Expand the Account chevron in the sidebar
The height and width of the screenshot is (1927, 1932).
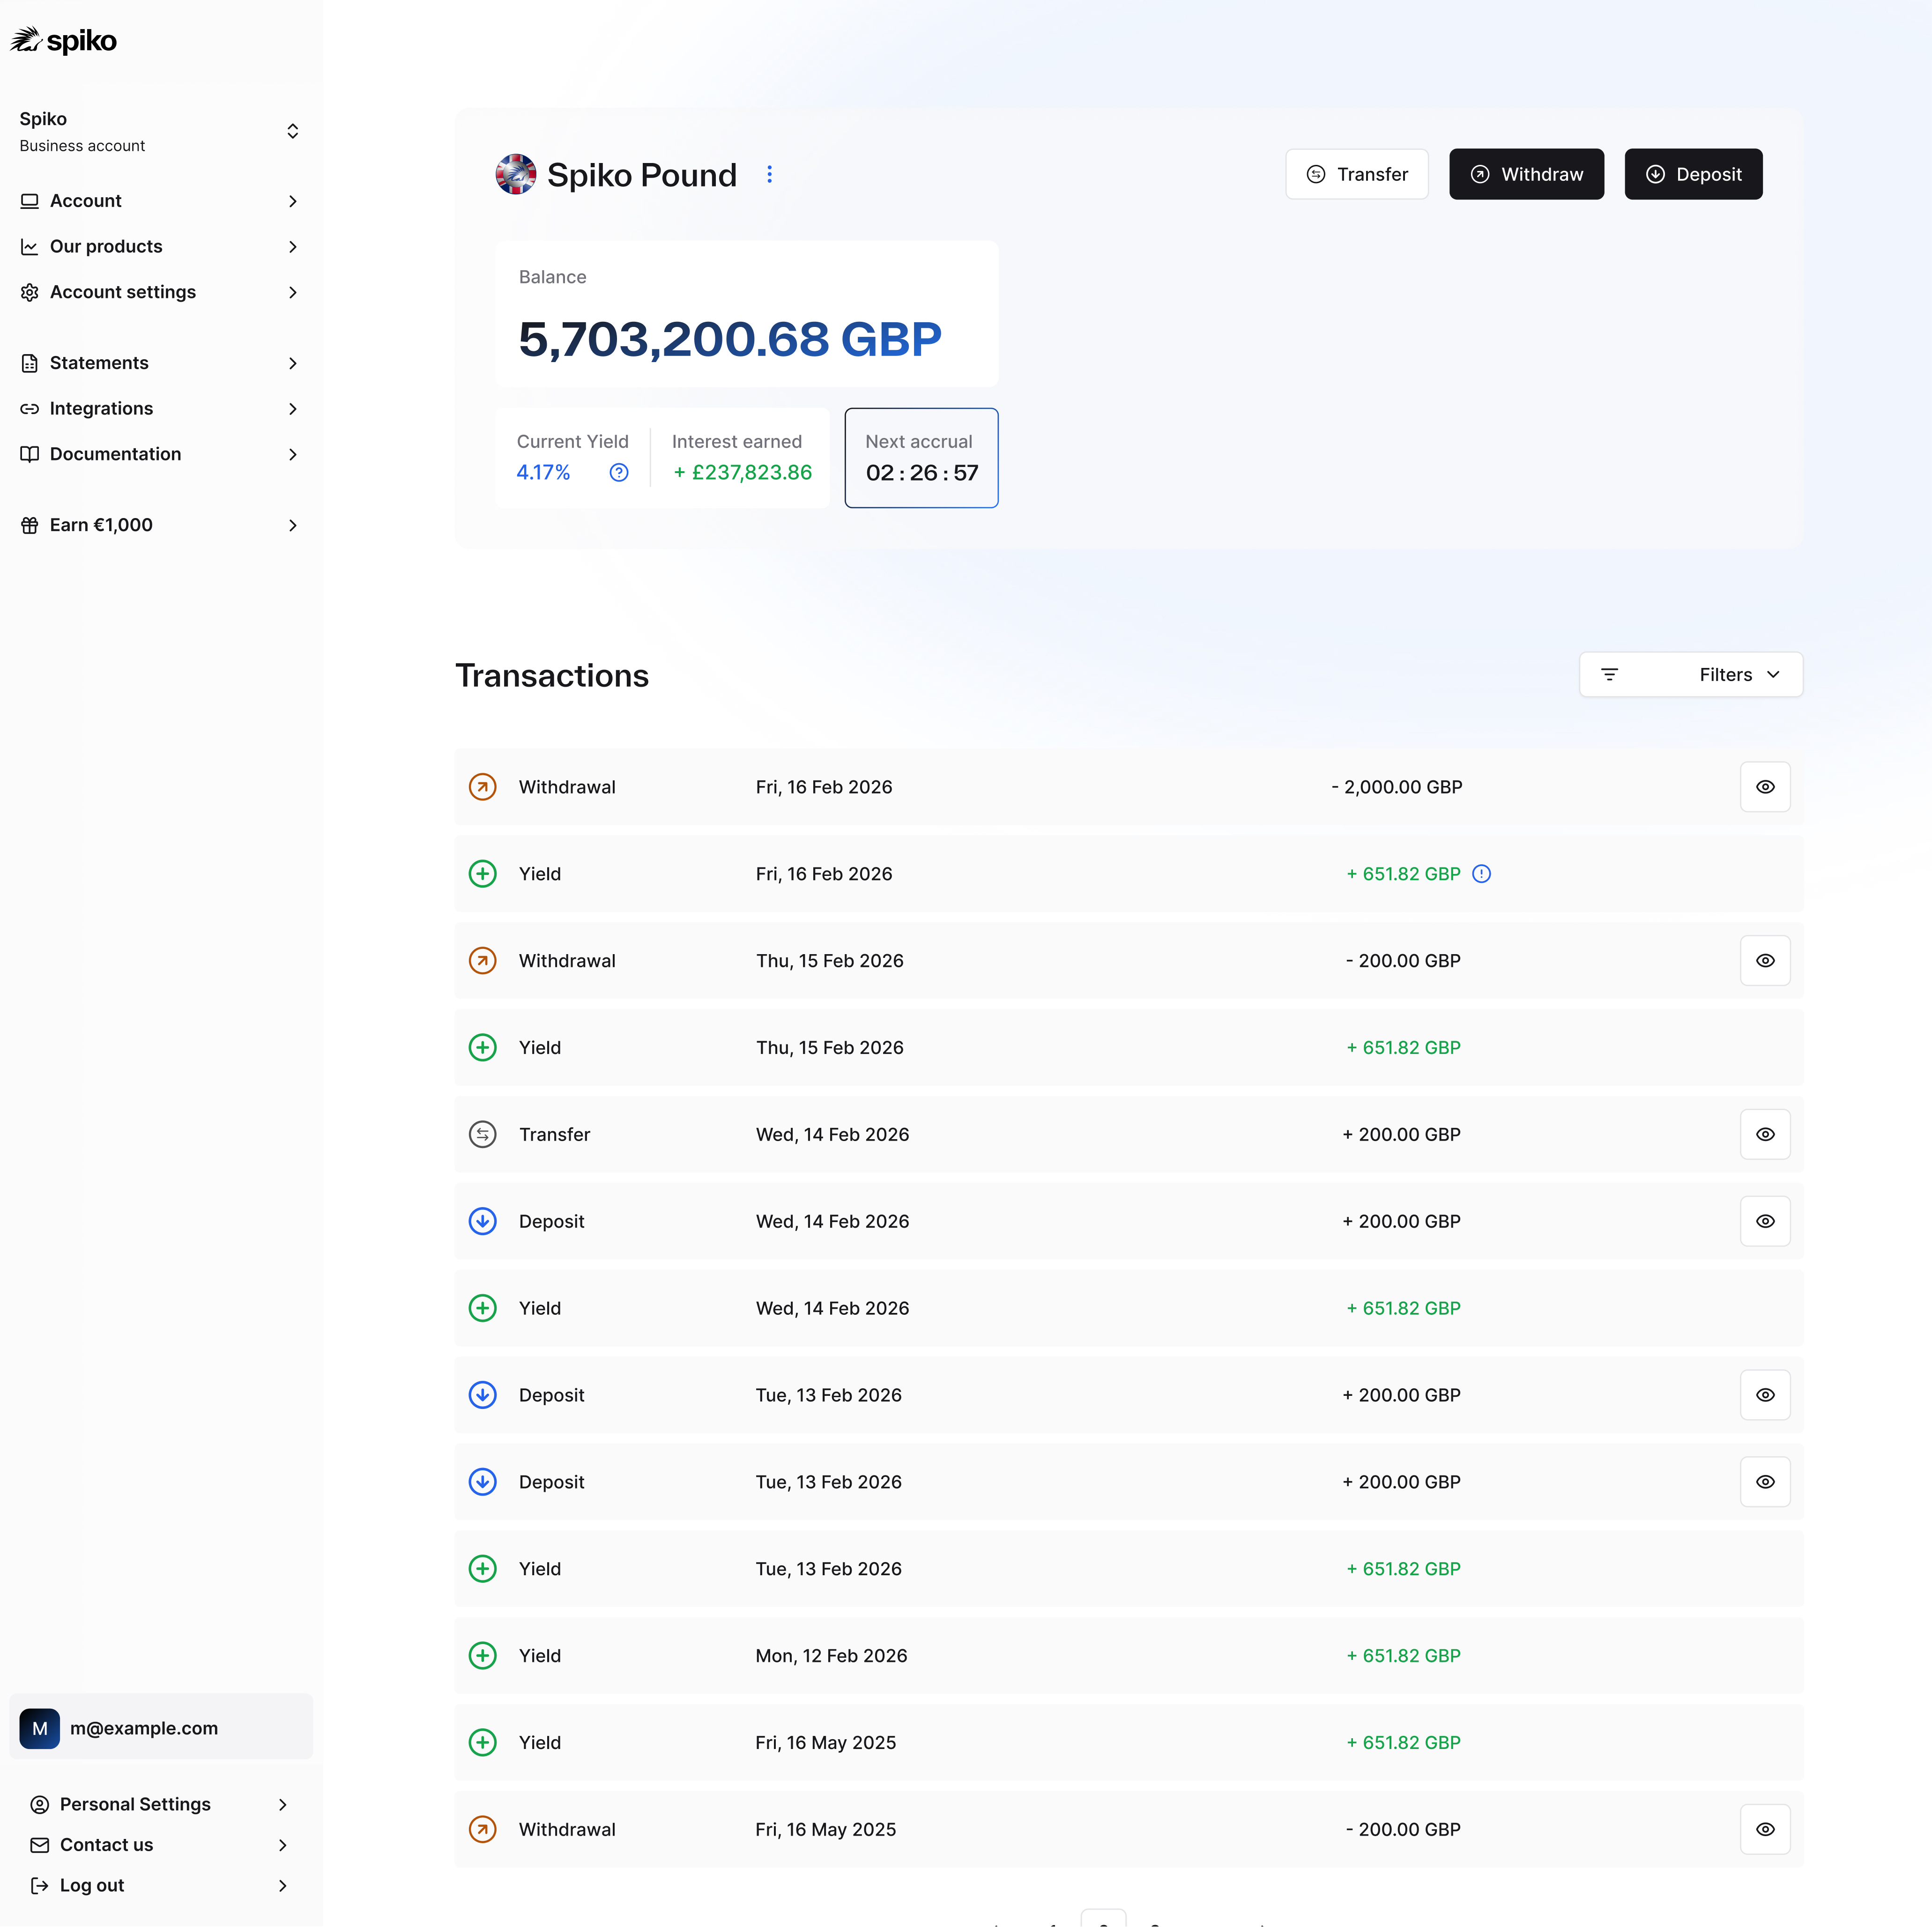[x=293, y=201]
